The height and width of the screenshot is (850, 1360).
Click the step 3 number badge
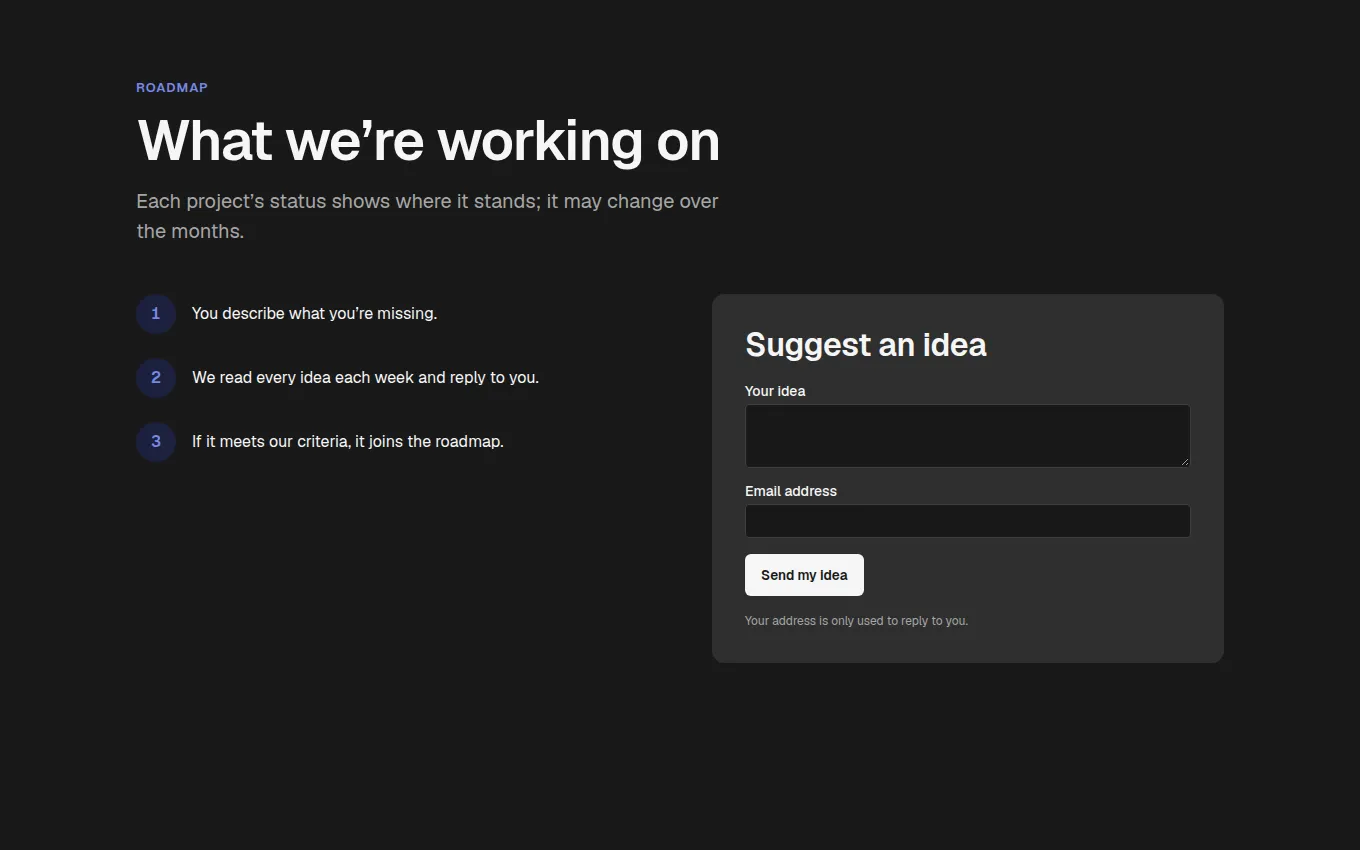click(156, 442)
